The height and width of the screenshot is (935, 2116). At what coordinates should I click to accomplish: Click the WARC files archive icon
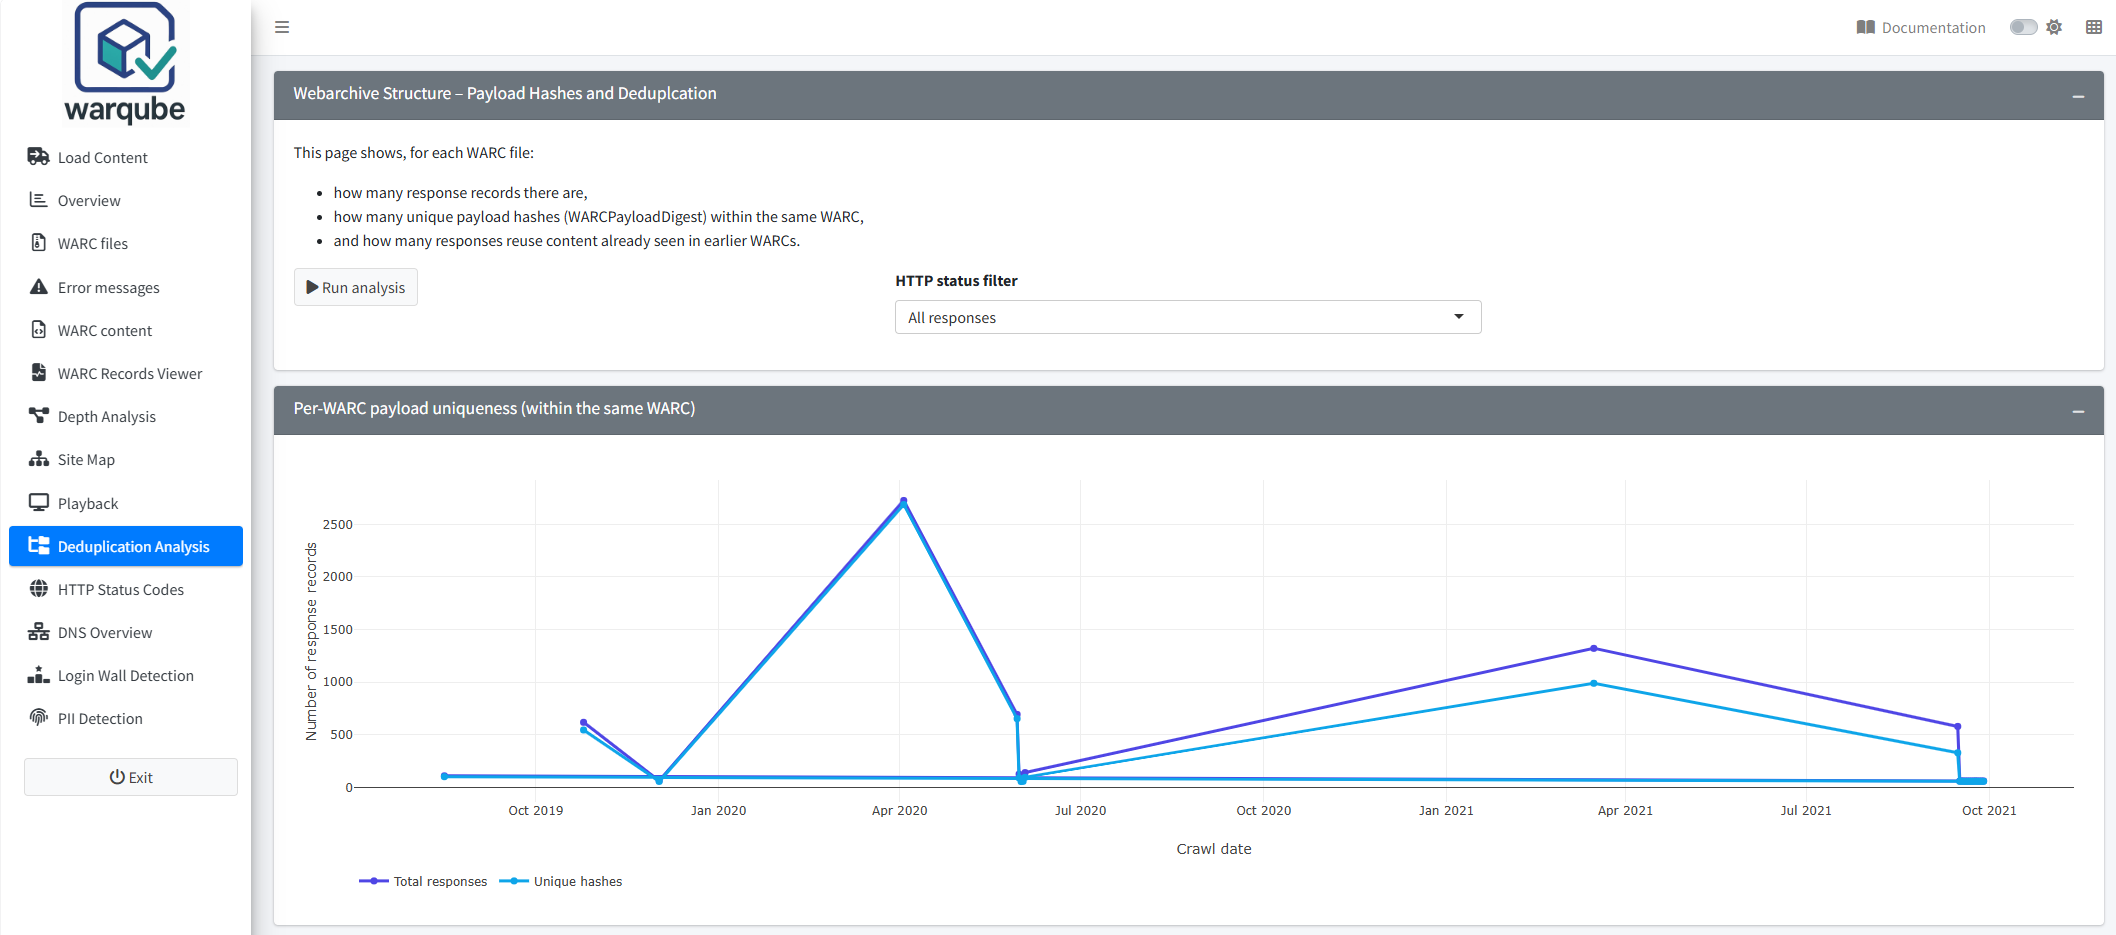coord(38,242)
